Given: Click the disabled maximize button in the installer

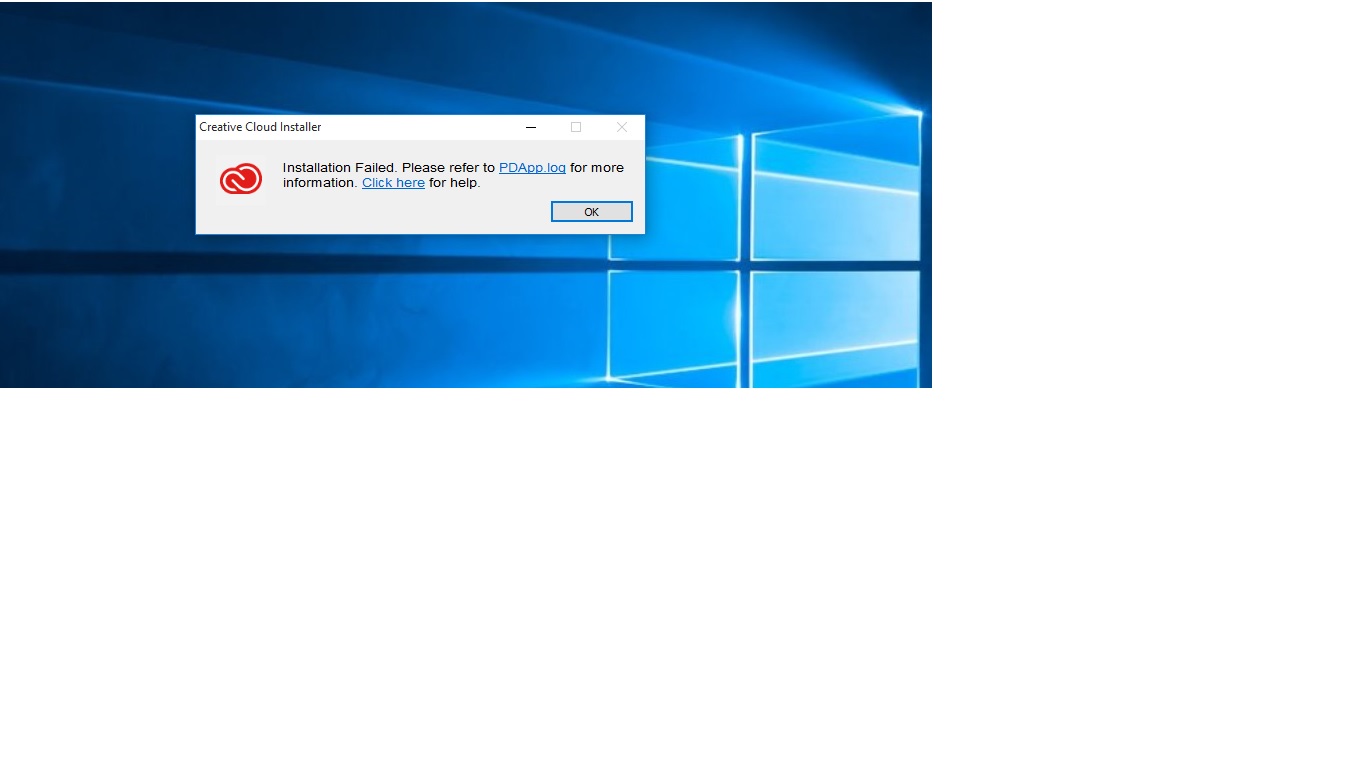Looking at the screenshot, I should 576,127.
